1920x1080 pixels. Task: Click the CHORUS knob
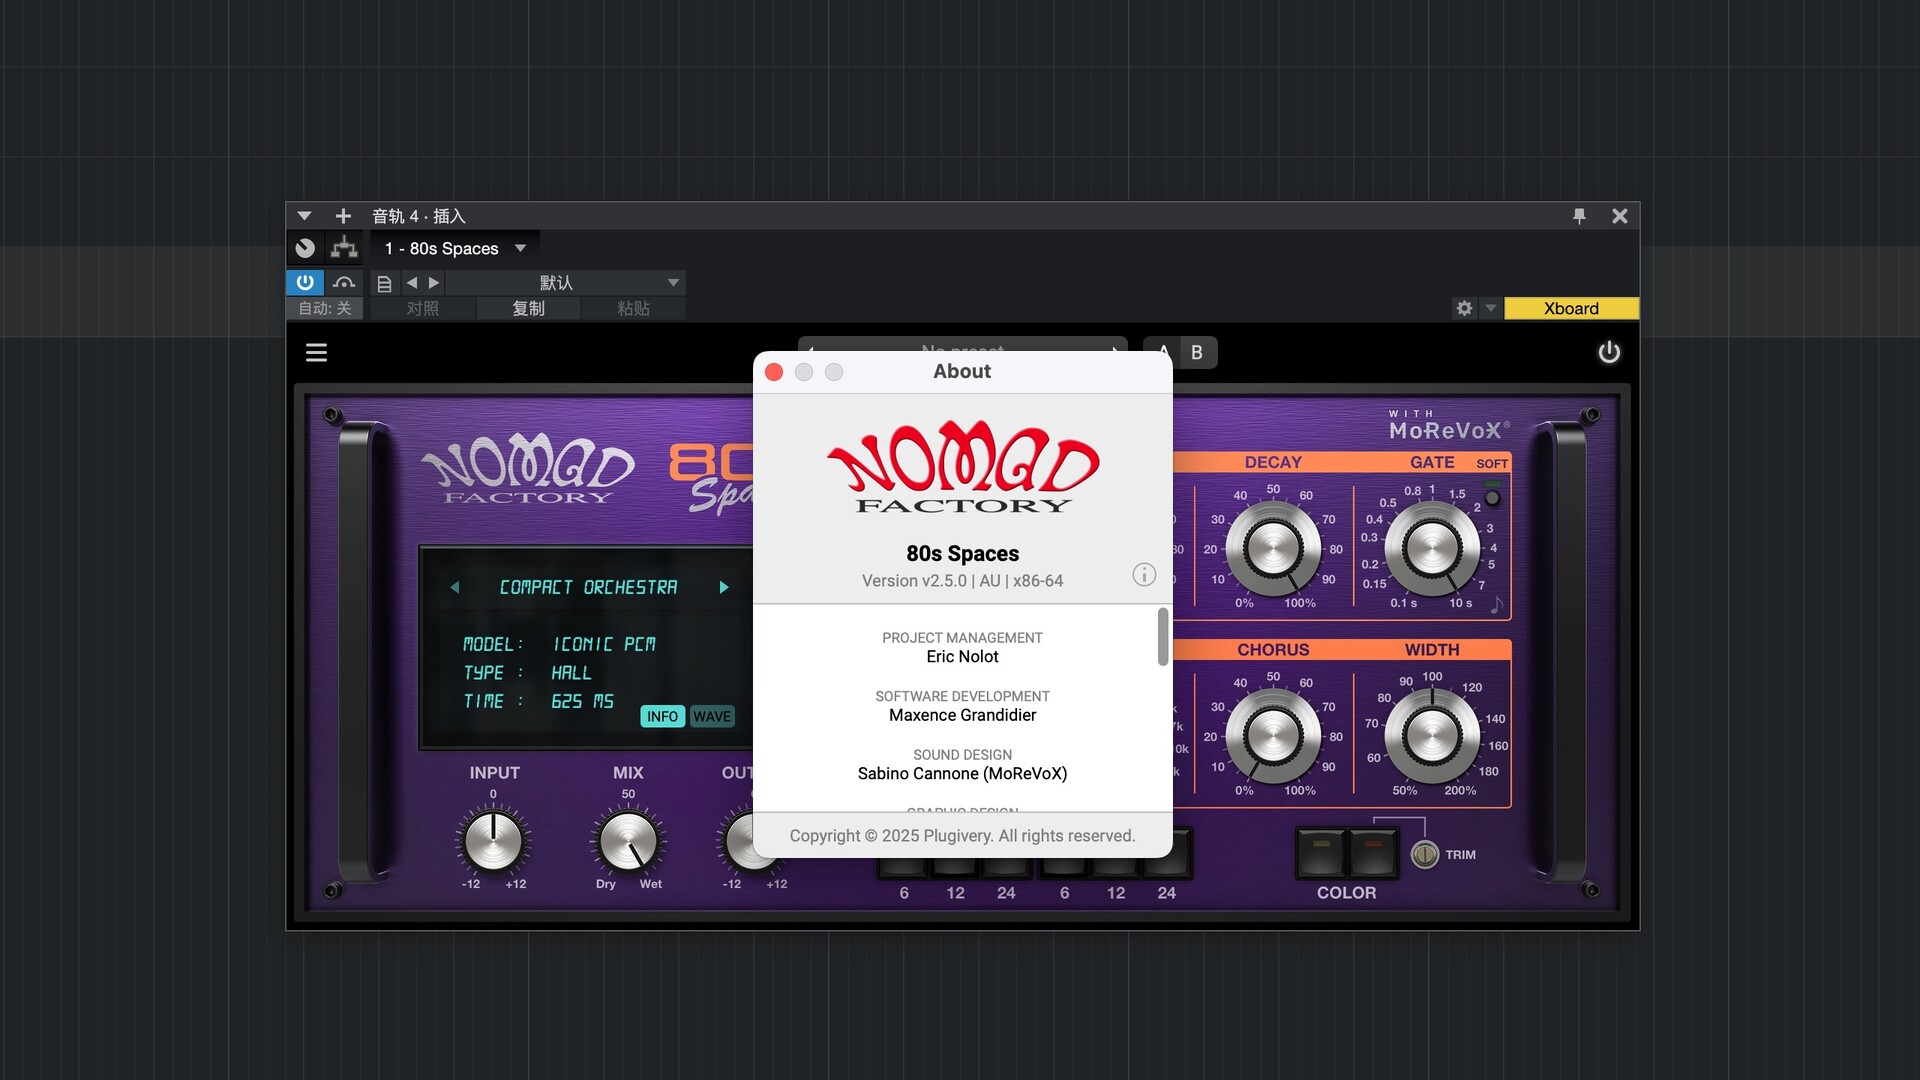point(1273,736)
